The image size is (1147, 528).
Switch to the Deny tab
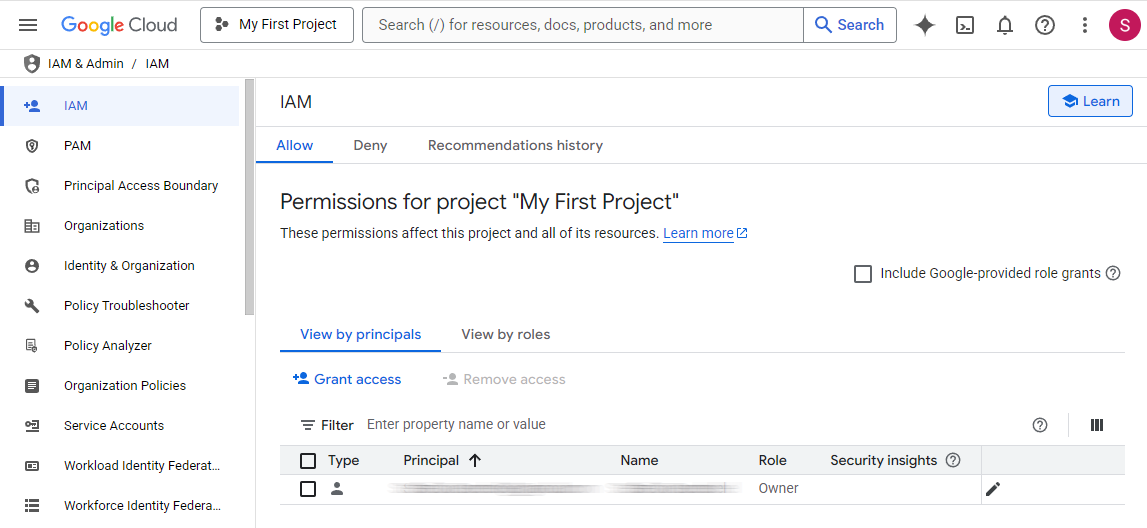point(370,145)
